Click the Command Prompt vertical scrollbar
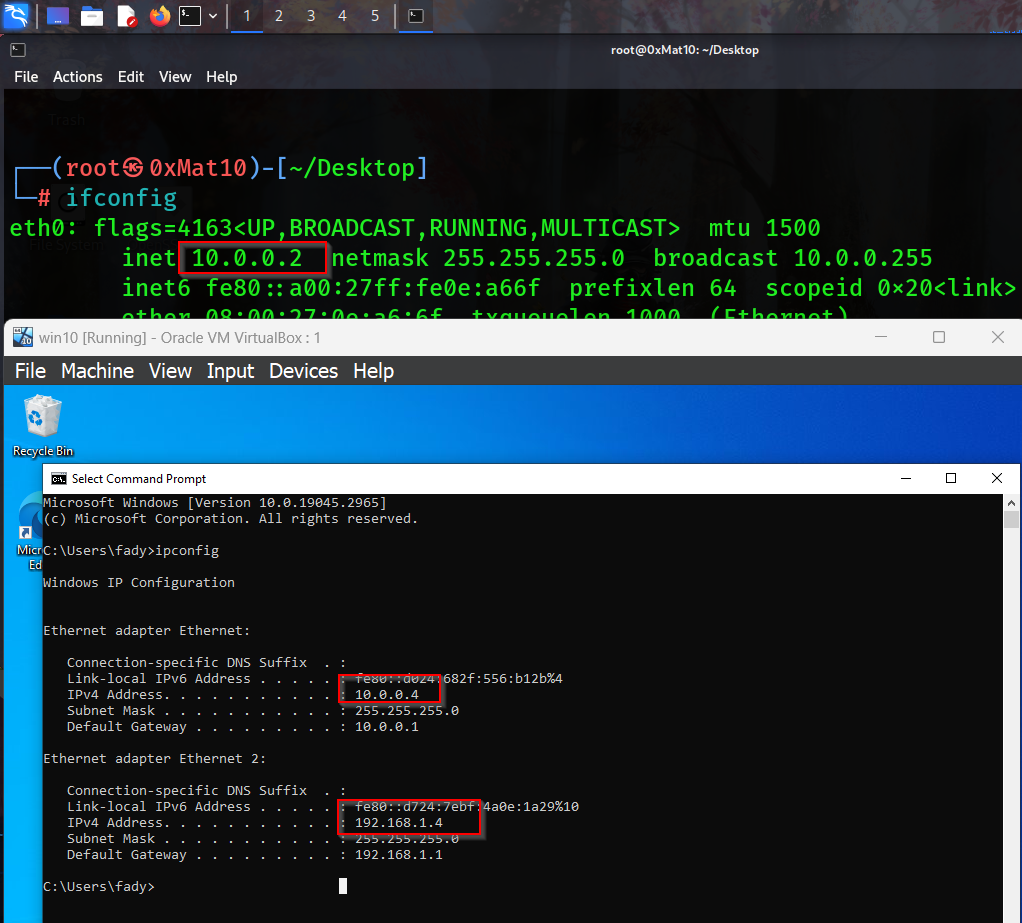 pos(1010,700)
